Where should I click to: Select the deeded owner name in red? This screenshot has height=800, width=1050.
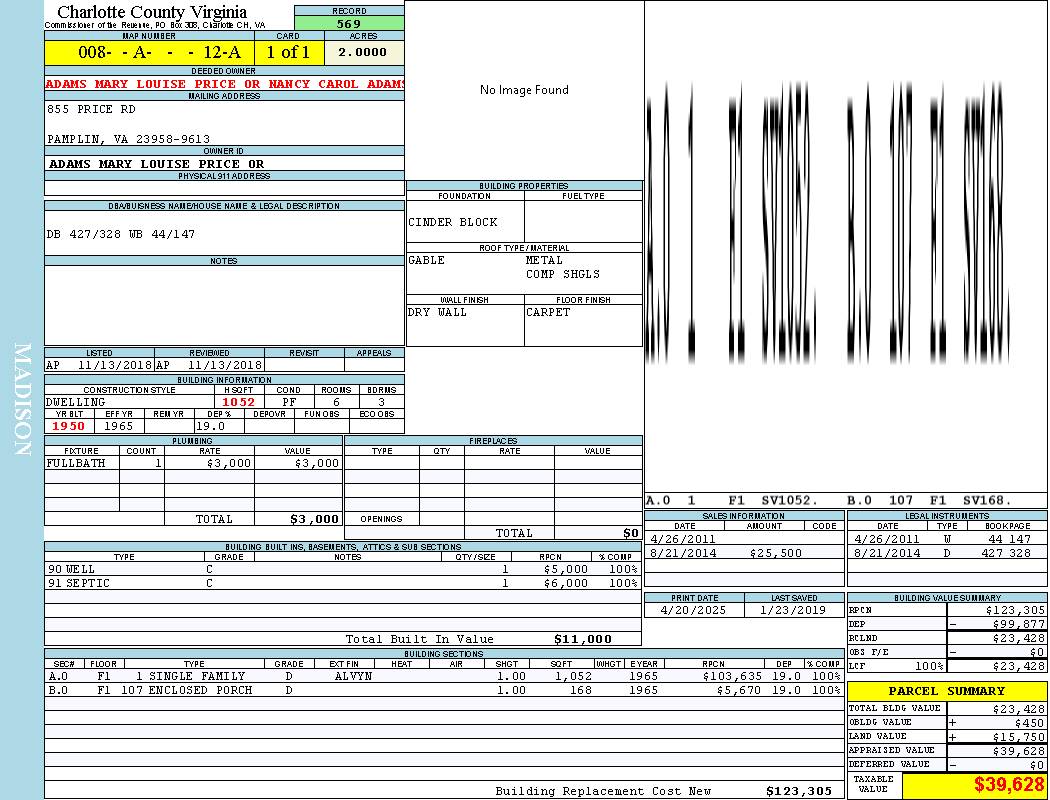[x=224, y=84]
